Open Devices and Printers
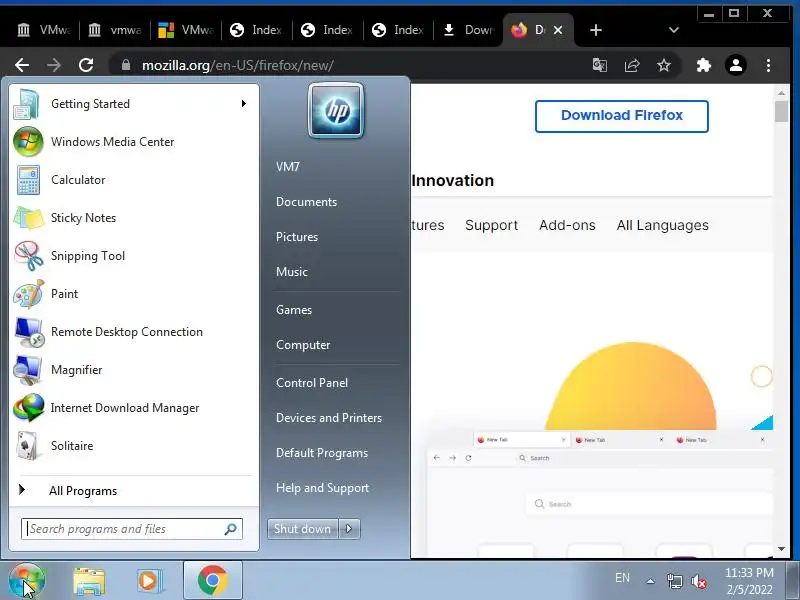 click(x=329, y=418)
